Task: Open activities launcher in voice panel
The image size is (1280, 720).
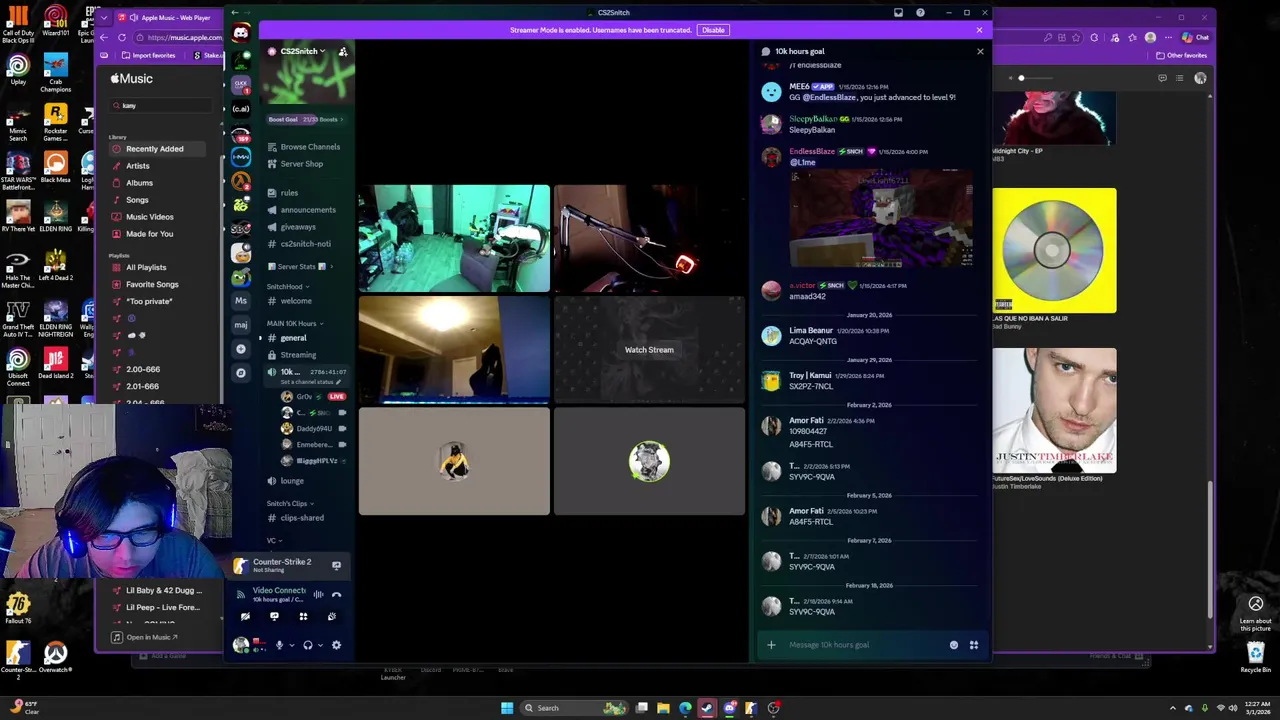Action: tap(303, 616)
